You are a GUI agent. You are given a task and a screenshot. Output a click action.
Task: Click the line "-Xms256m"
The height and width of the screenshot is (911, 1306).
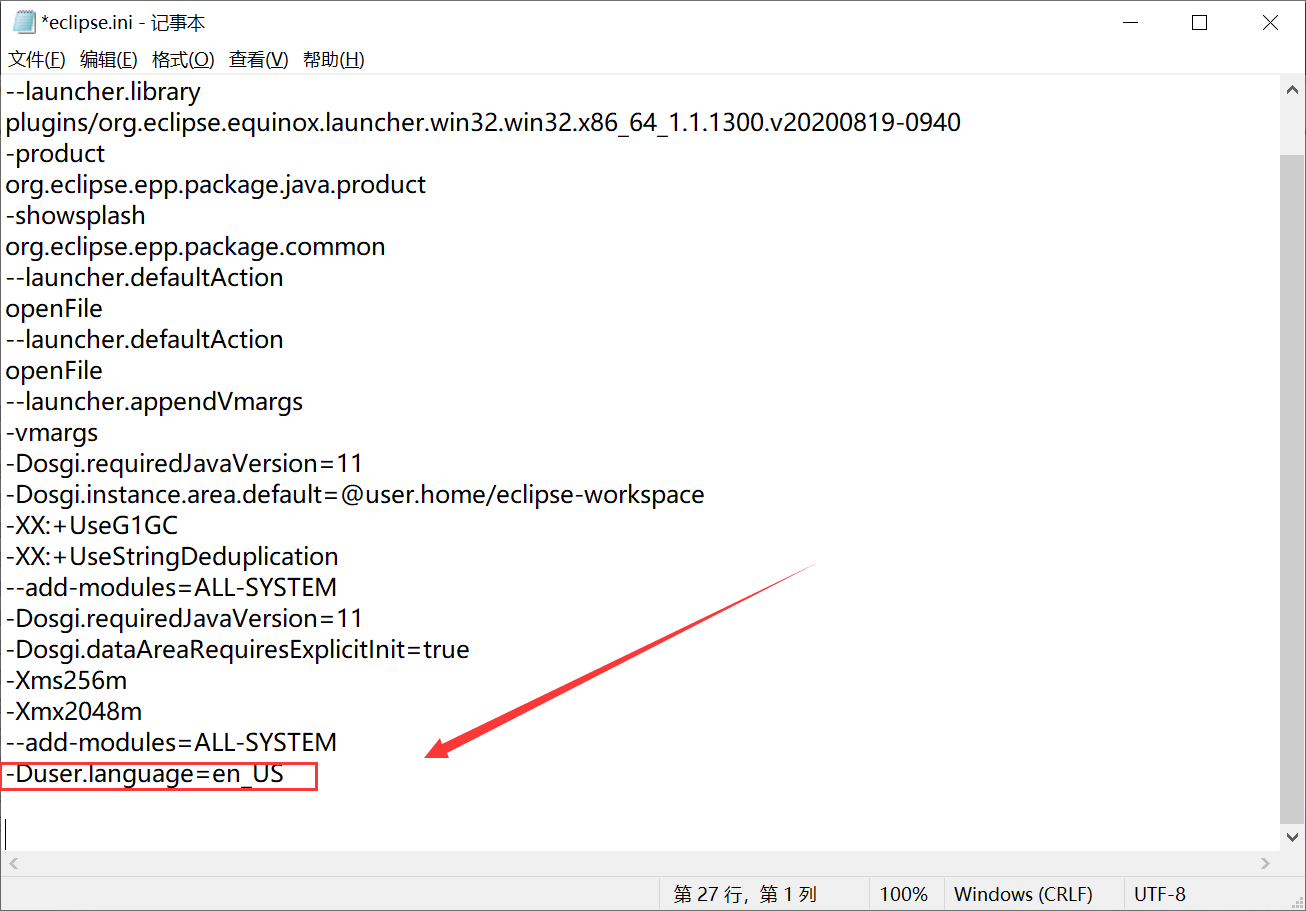(66, 681)
